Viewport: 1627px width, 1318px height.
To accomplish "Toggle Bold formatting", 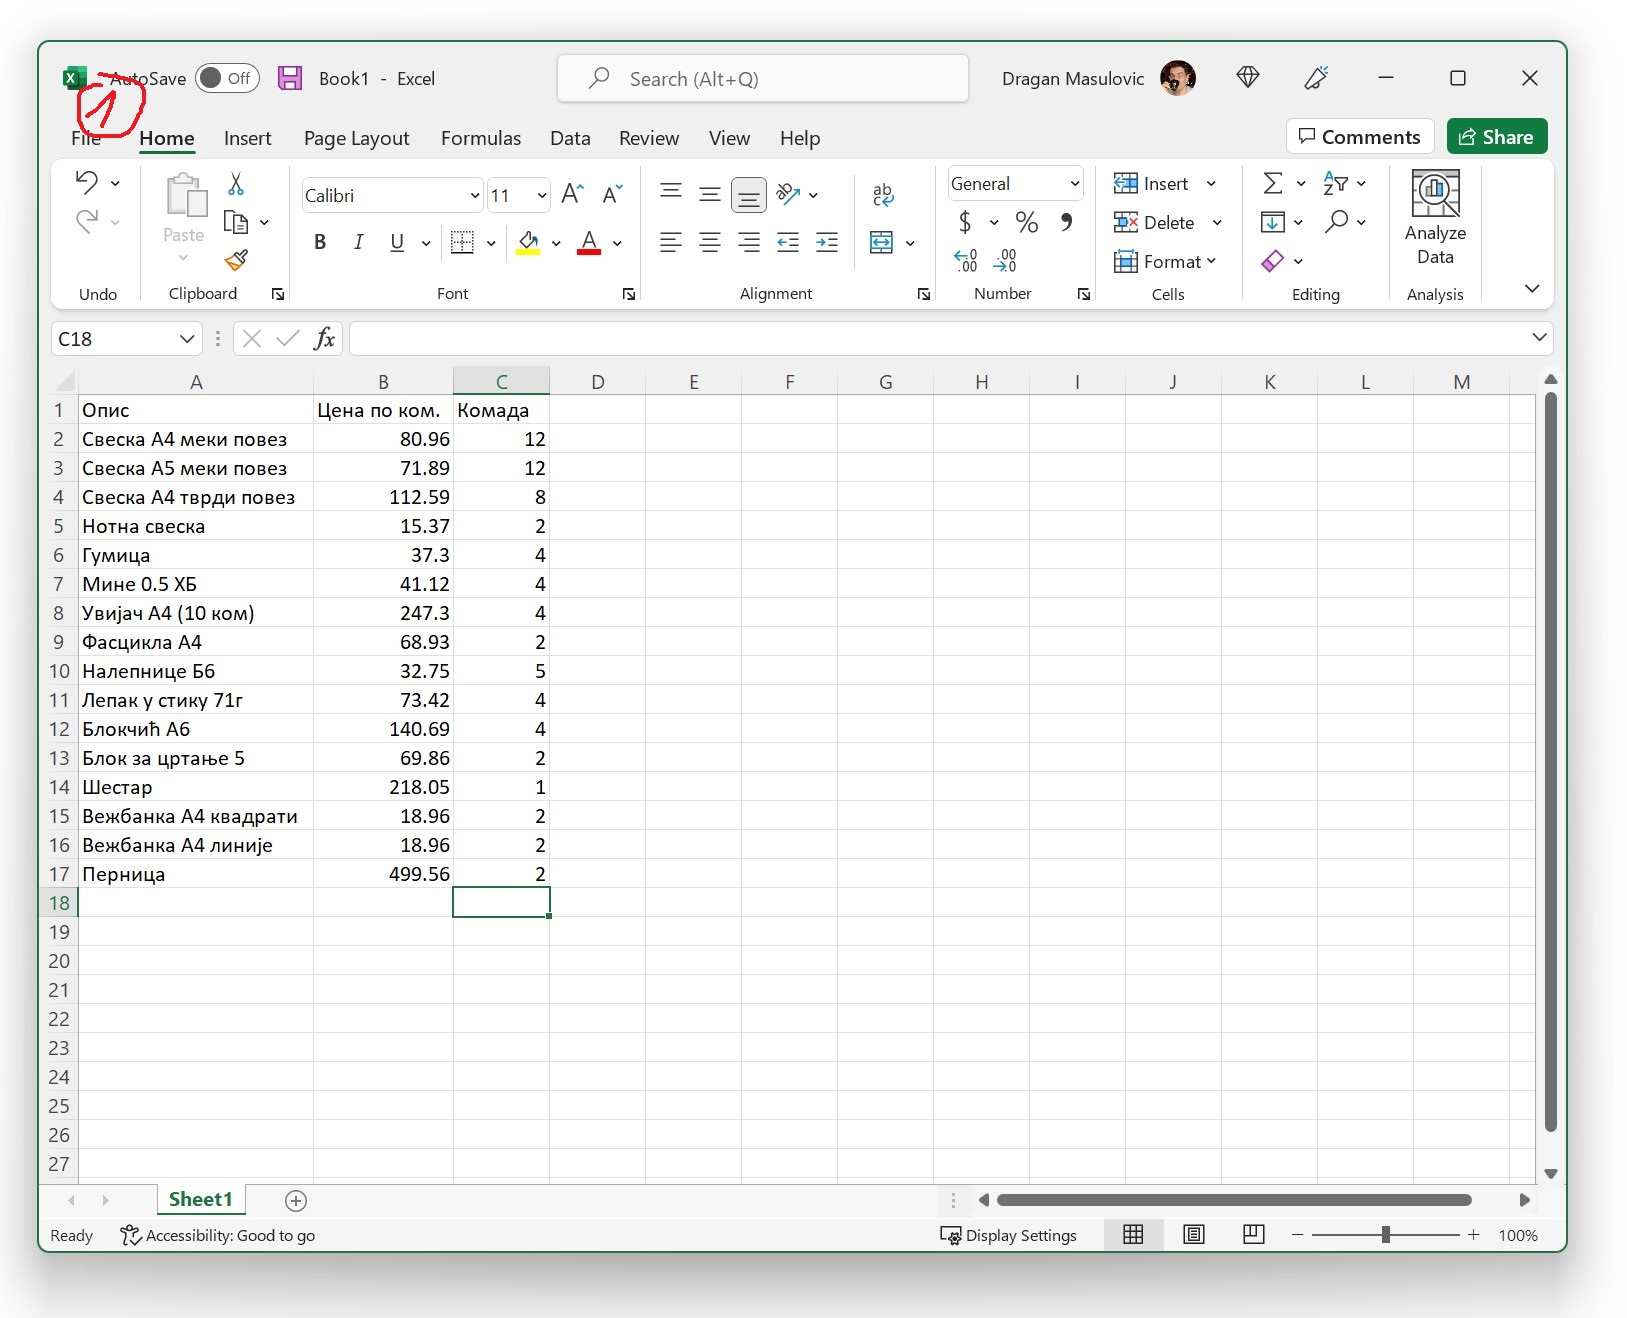I will tap(320, 242).
